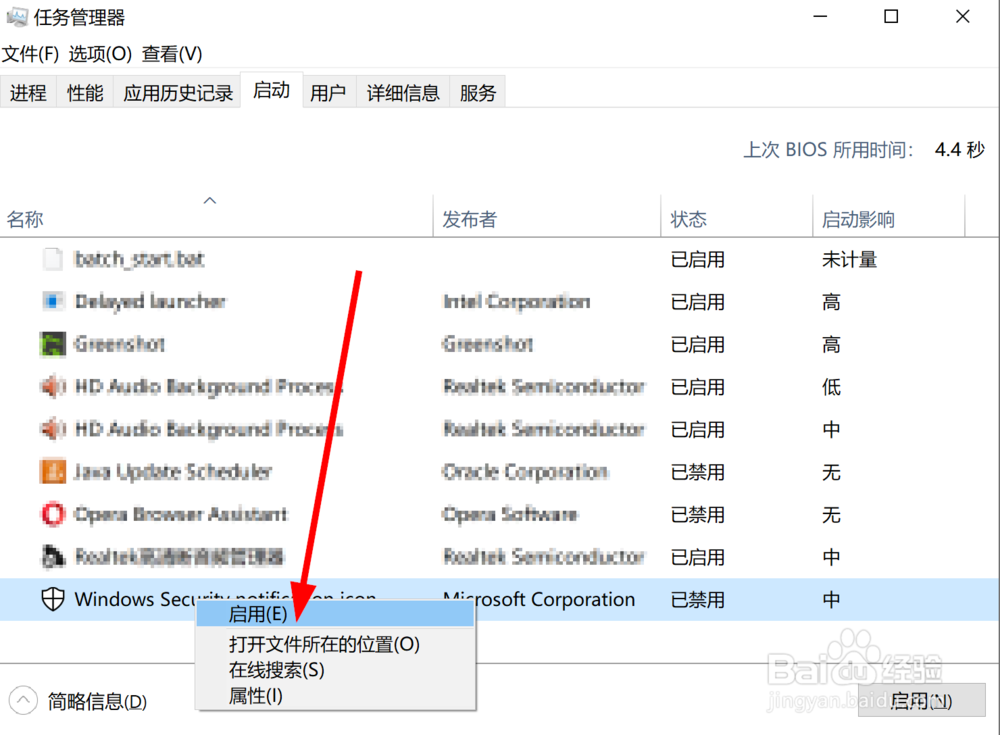Click the batch_start.bat file icon
This screenshot has width=1000, height=735.
click(52, 259)
